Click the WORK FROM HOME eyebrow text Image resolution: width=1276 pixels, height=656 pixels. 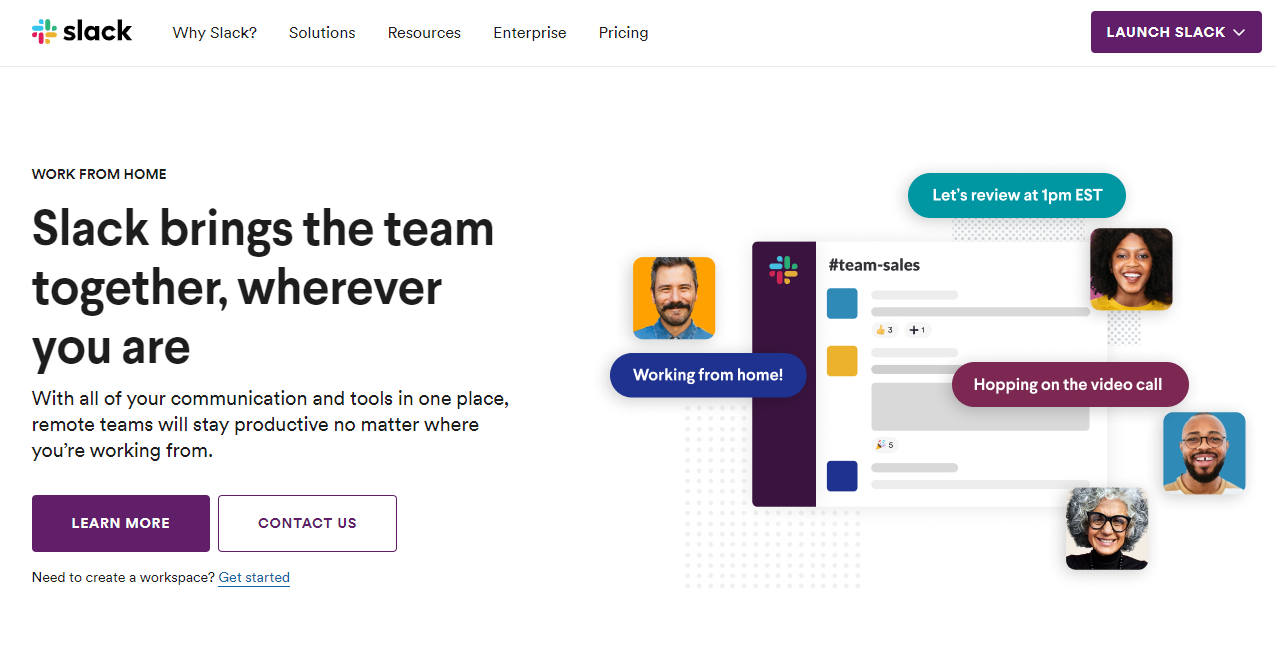(x=99, y=174)
